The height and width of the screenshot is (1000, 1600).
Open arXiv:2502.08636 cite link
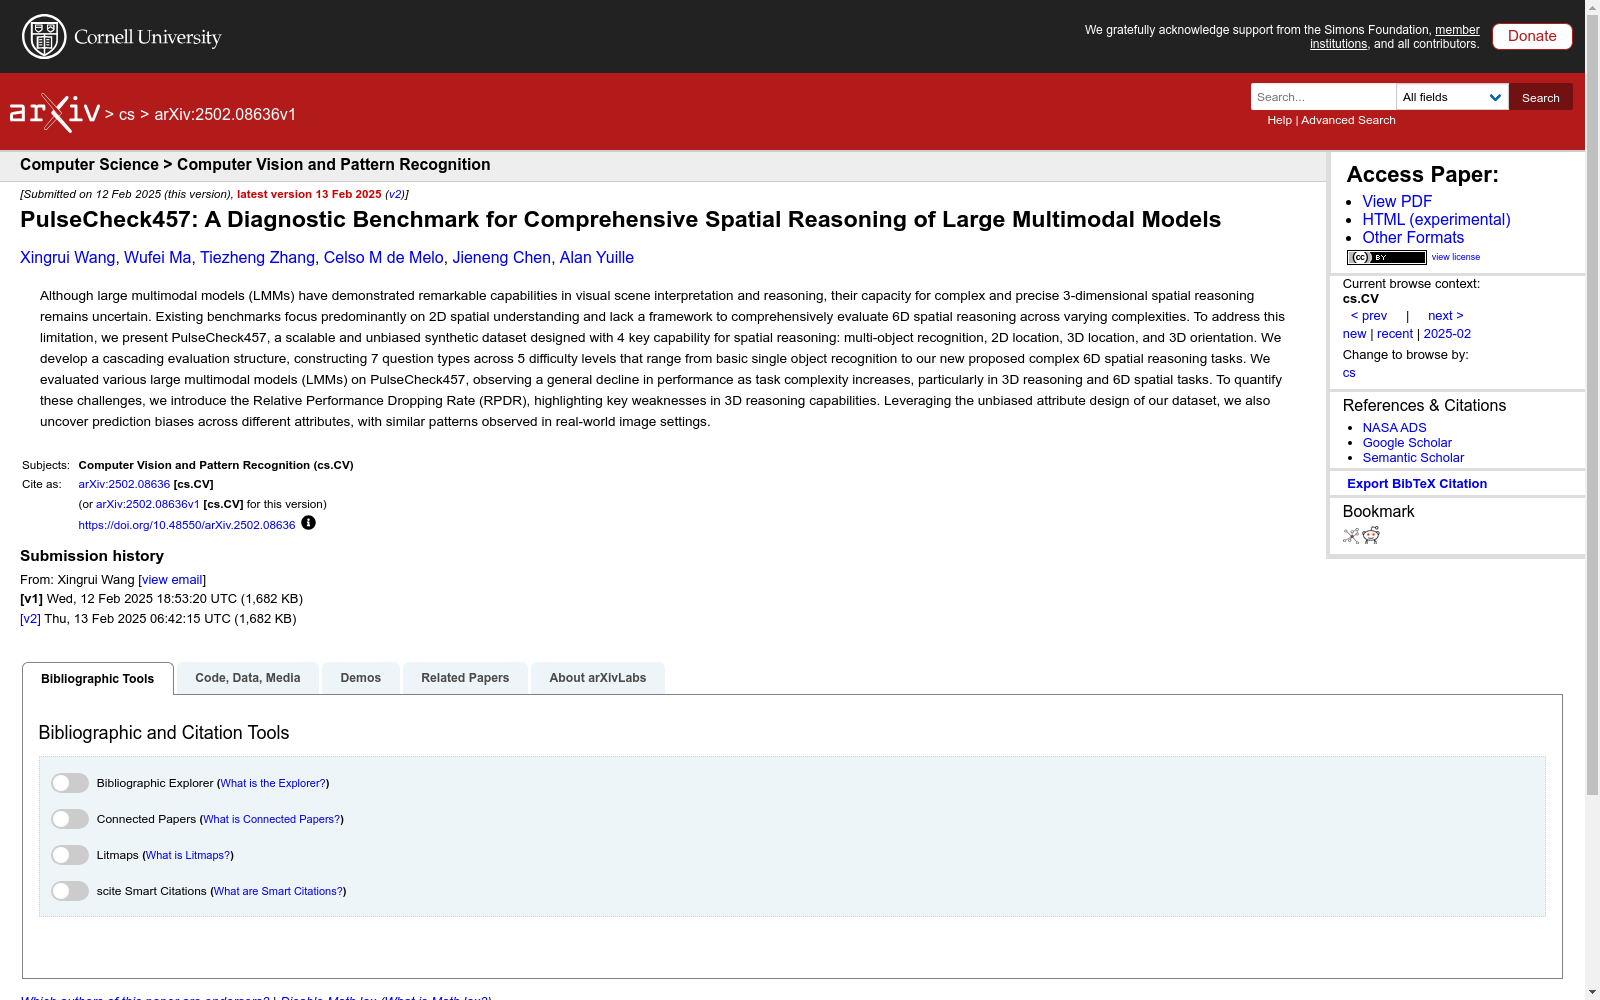(124, 484)
